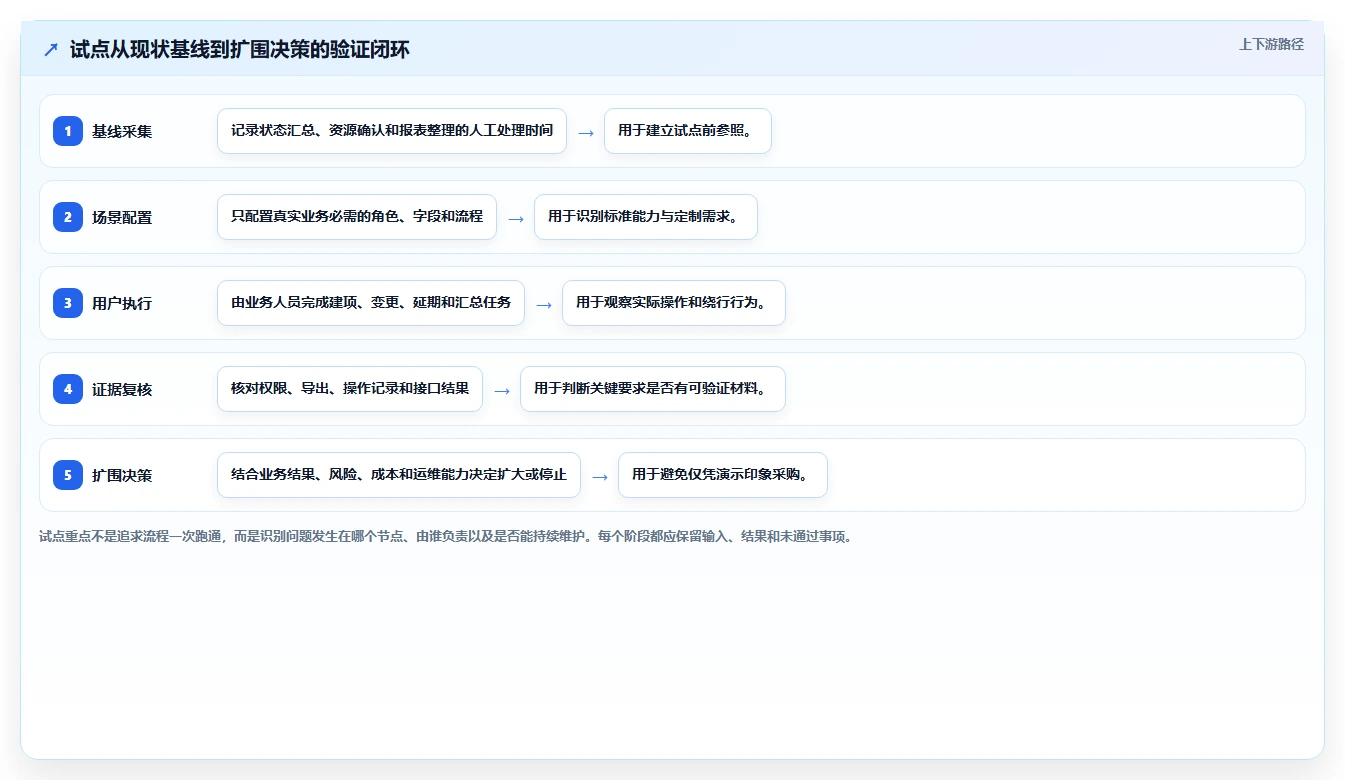Click step number 3 badge
1345x780 pixels.
click(x=68, y=303)
